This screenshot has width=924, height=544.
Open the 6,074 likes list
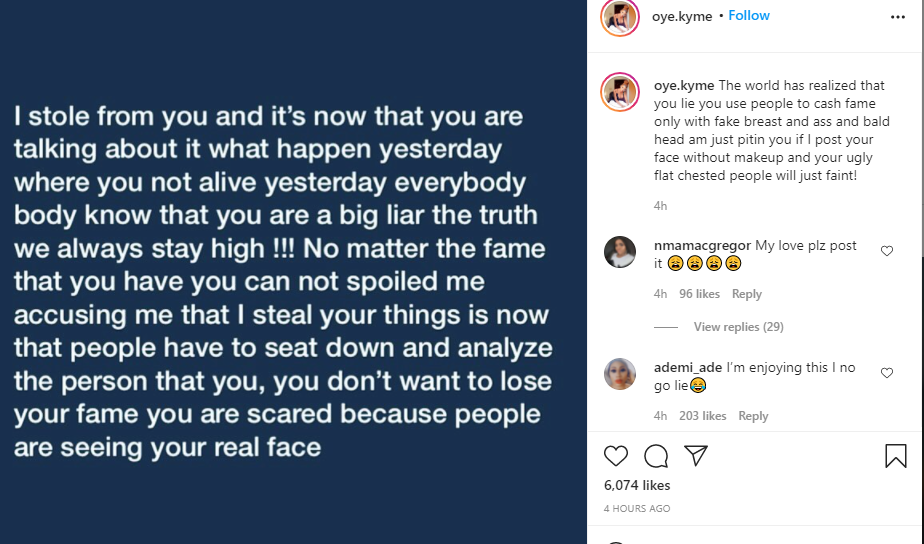pyautogui.click(x=637, y=485)
